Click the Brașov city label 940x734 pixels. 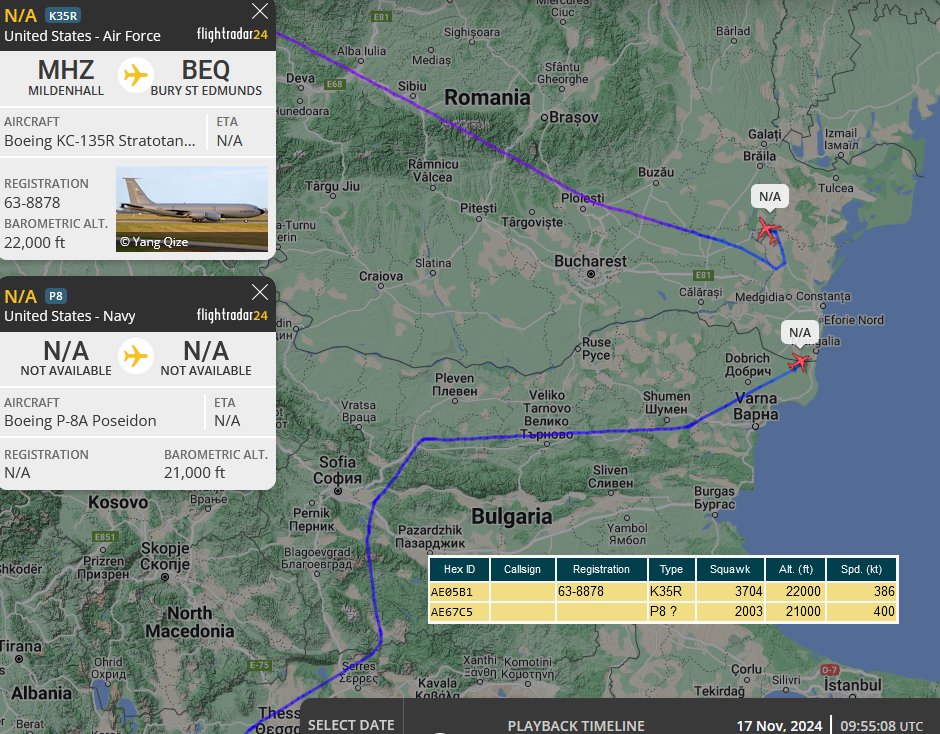click(574, 118)
